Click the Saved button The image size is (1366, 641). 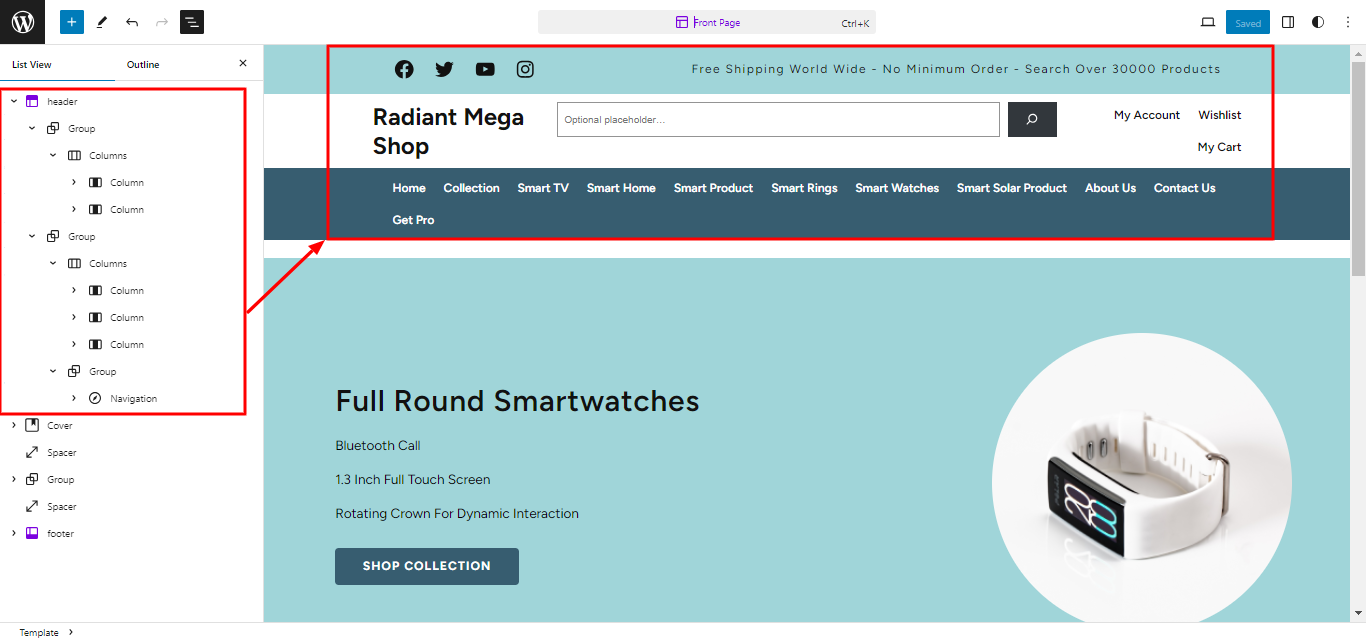(x=1247, y=22)
